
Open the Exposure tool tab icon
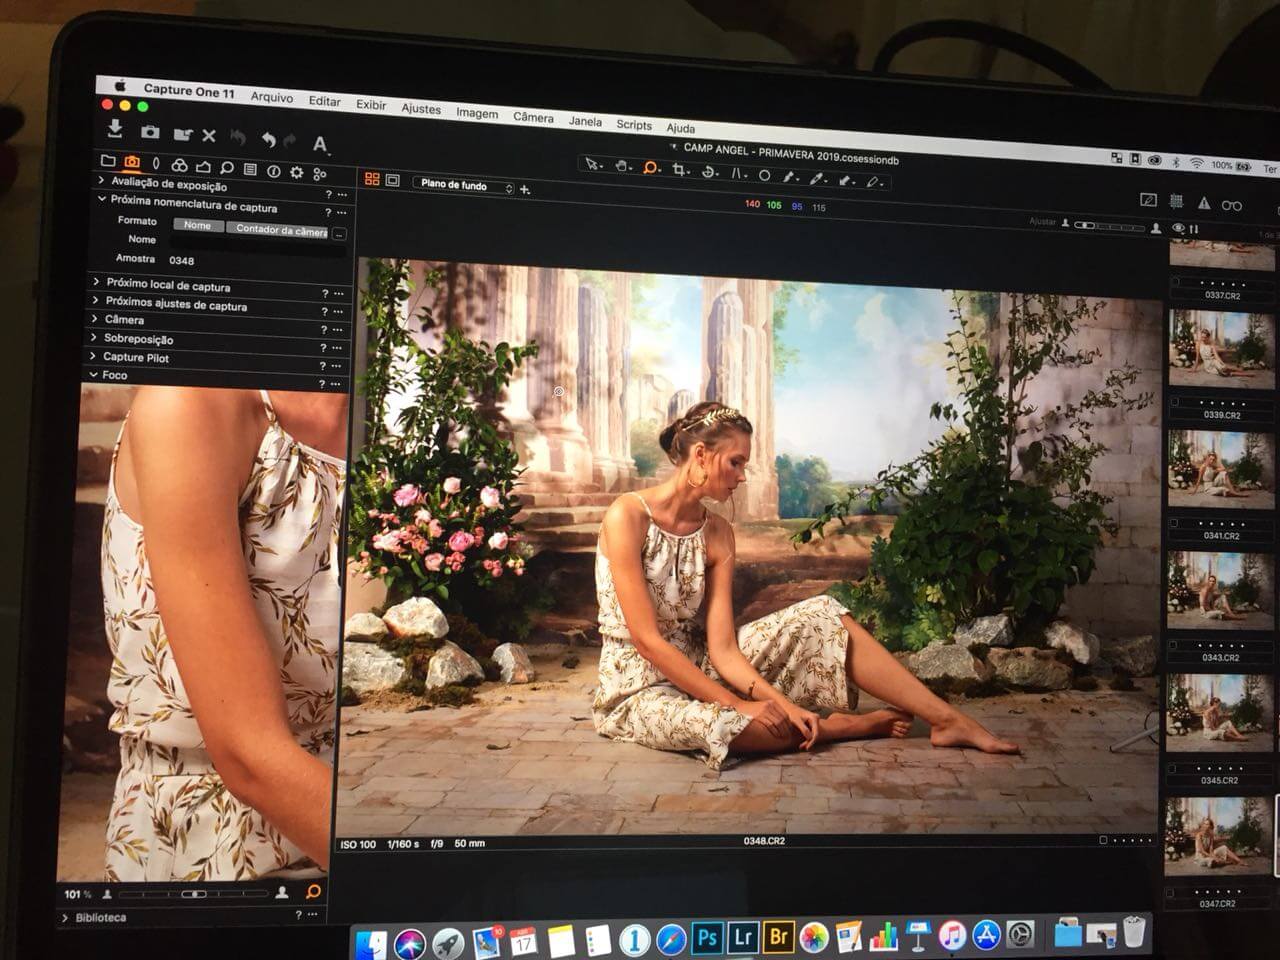coord(203,167)
